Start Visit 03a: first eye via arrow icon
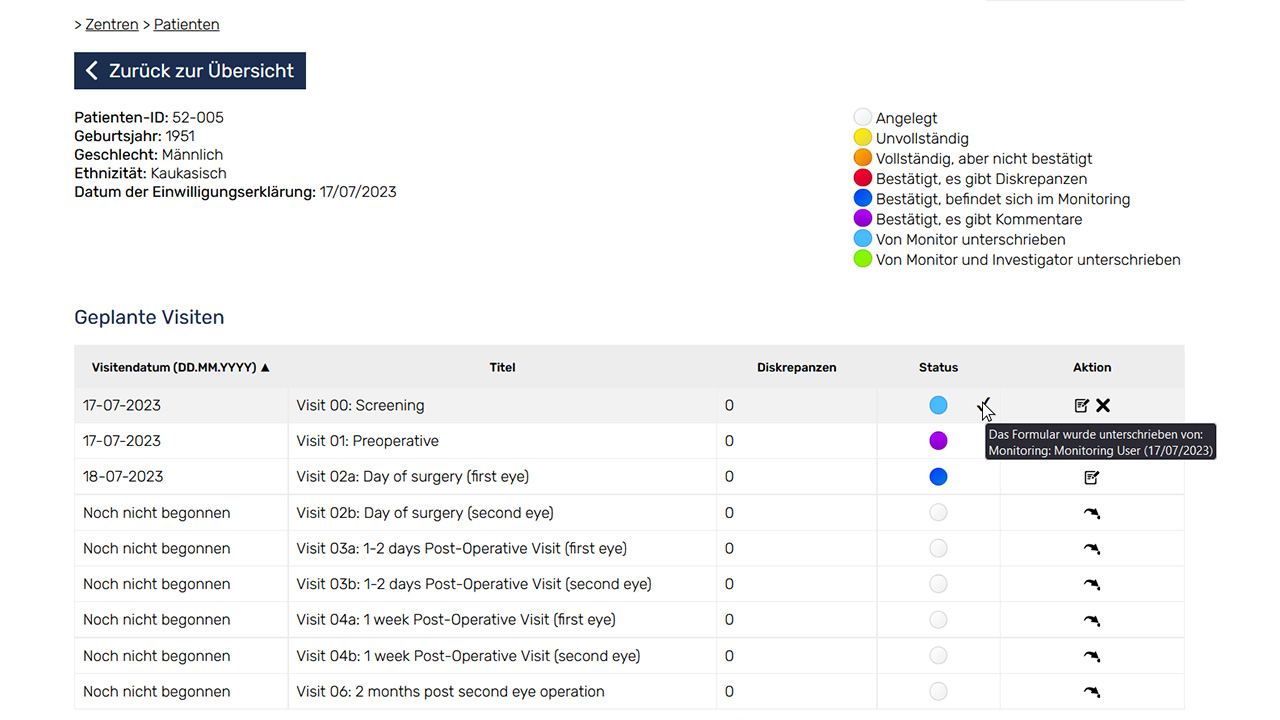 click(1092, 549)
